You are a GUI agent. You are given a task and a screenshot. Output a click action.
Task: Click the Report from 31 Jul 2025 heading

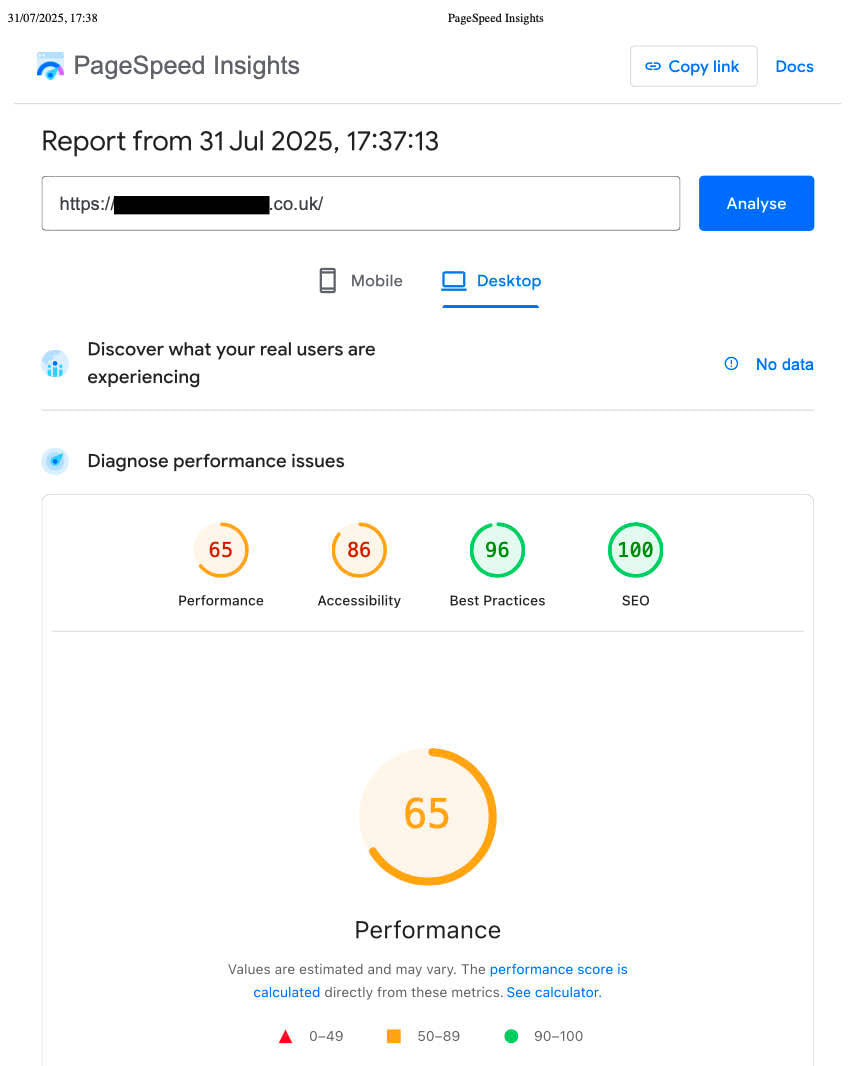click(x=240, y=141)
